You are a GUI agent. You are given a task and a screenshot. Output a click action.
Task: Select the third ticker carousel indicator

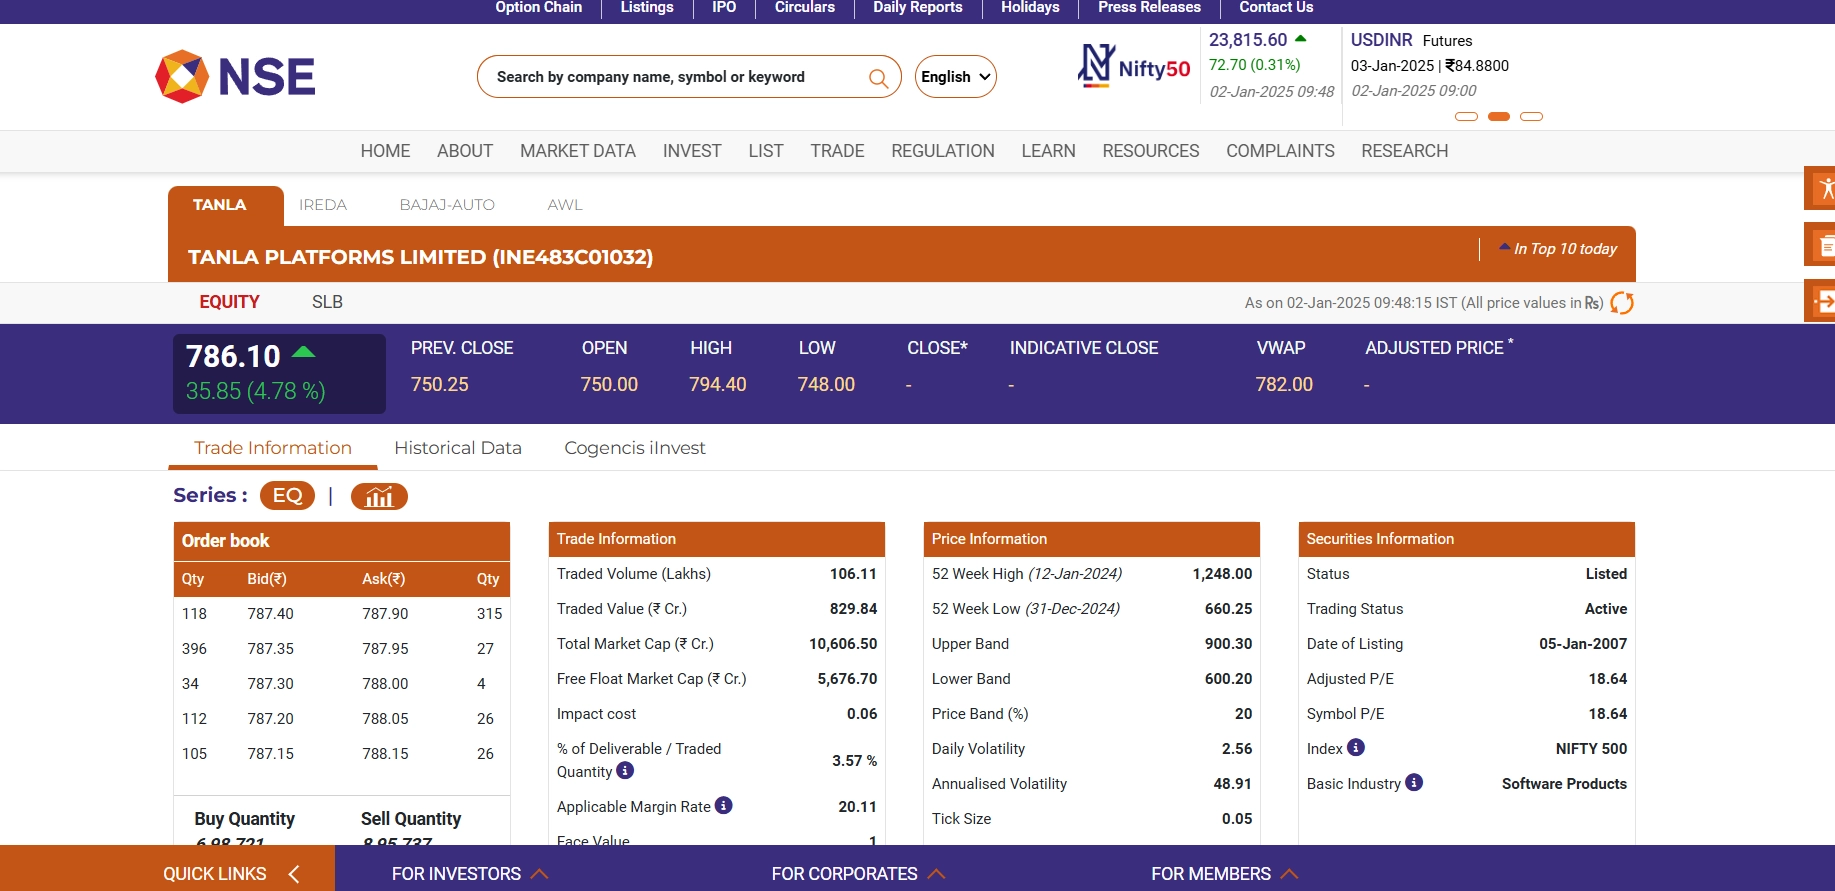1531,117
